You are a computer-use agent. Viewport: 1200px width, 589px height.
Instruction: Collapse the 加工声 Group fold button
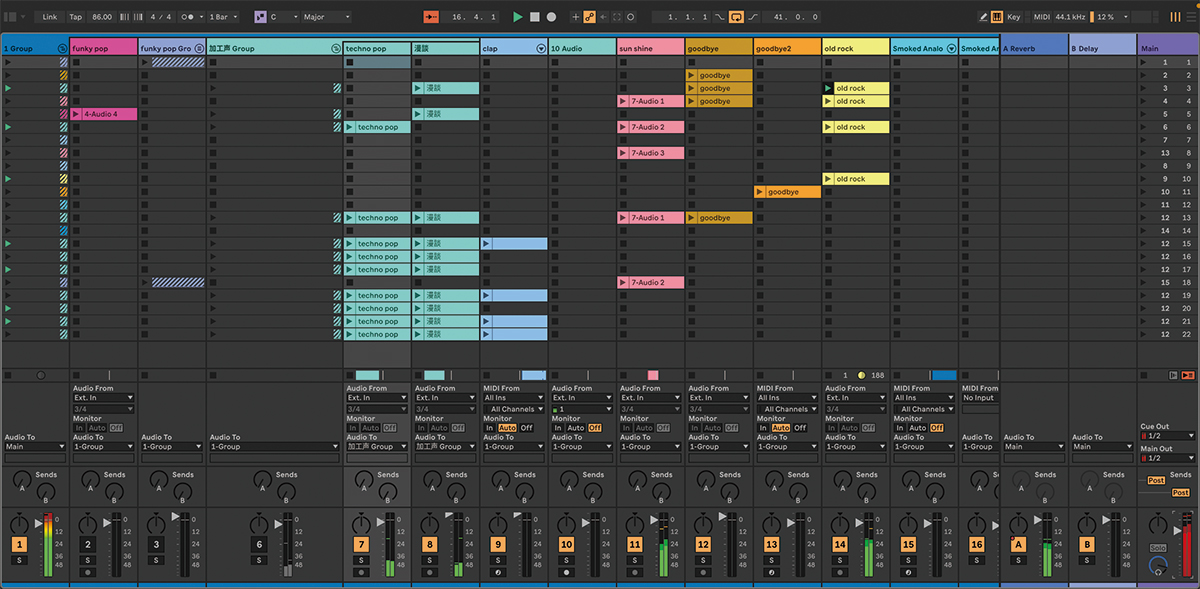tap(335, 48)
